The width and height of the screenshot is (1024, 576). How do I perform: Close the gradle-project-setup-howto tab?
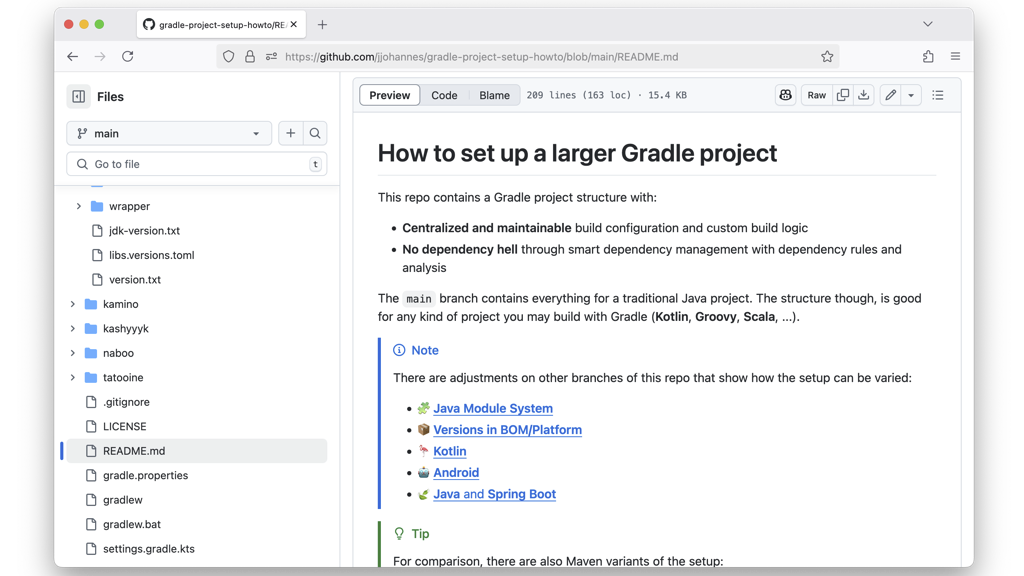tap(294, 24)
